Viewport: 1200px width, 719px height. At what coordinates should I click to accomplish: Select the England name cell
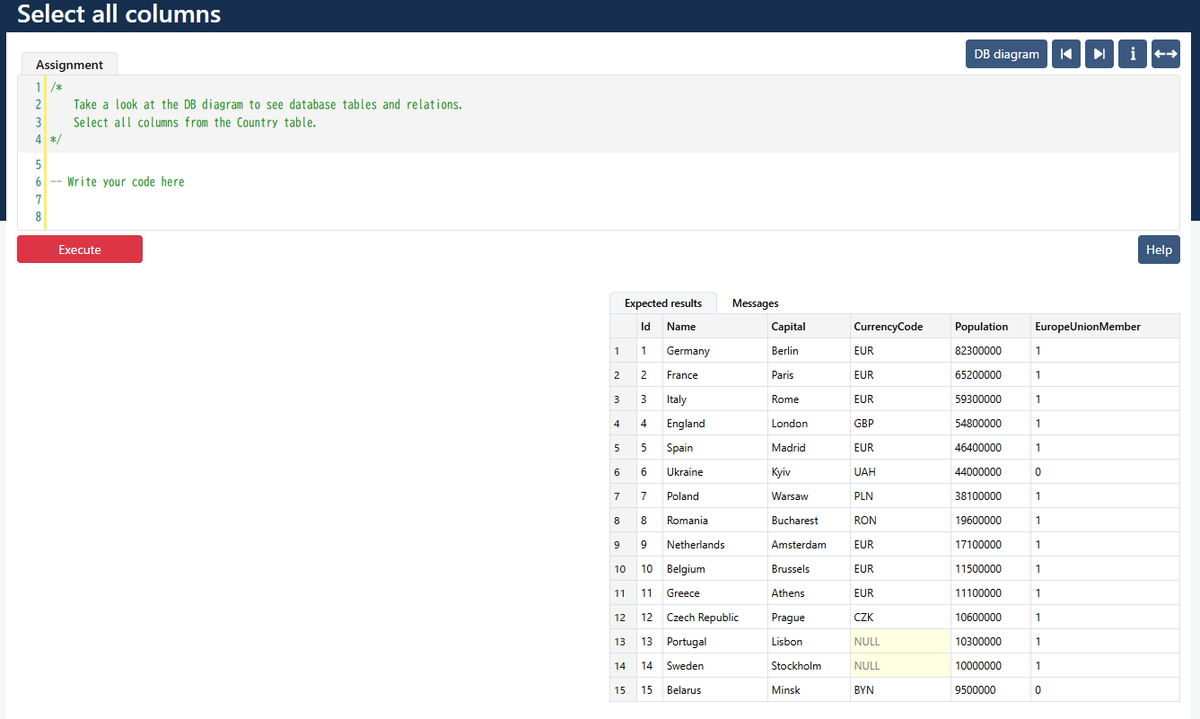(715, 423)
